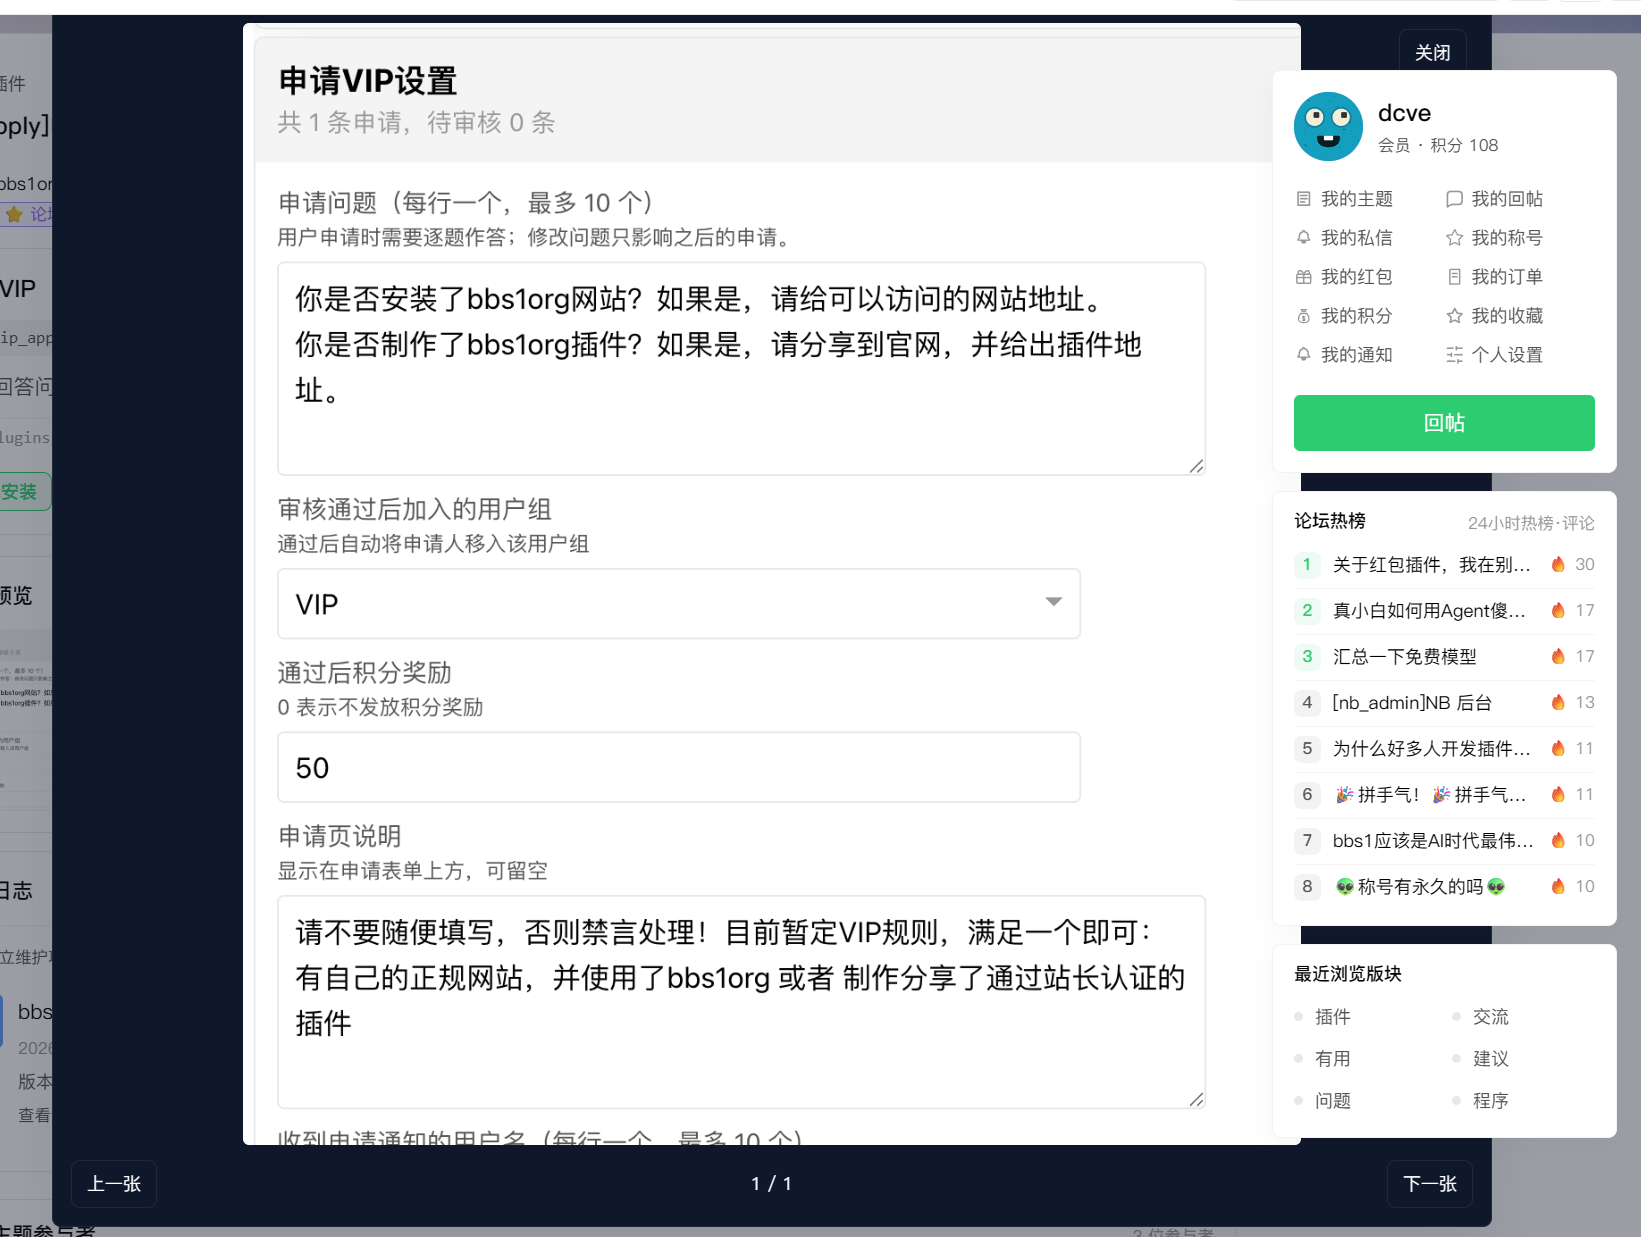The height and width of the screenshot is (1237, 1641).
Task: Open hot thread 为什么好多人开发插件…
Action: tap(1432, 749)
